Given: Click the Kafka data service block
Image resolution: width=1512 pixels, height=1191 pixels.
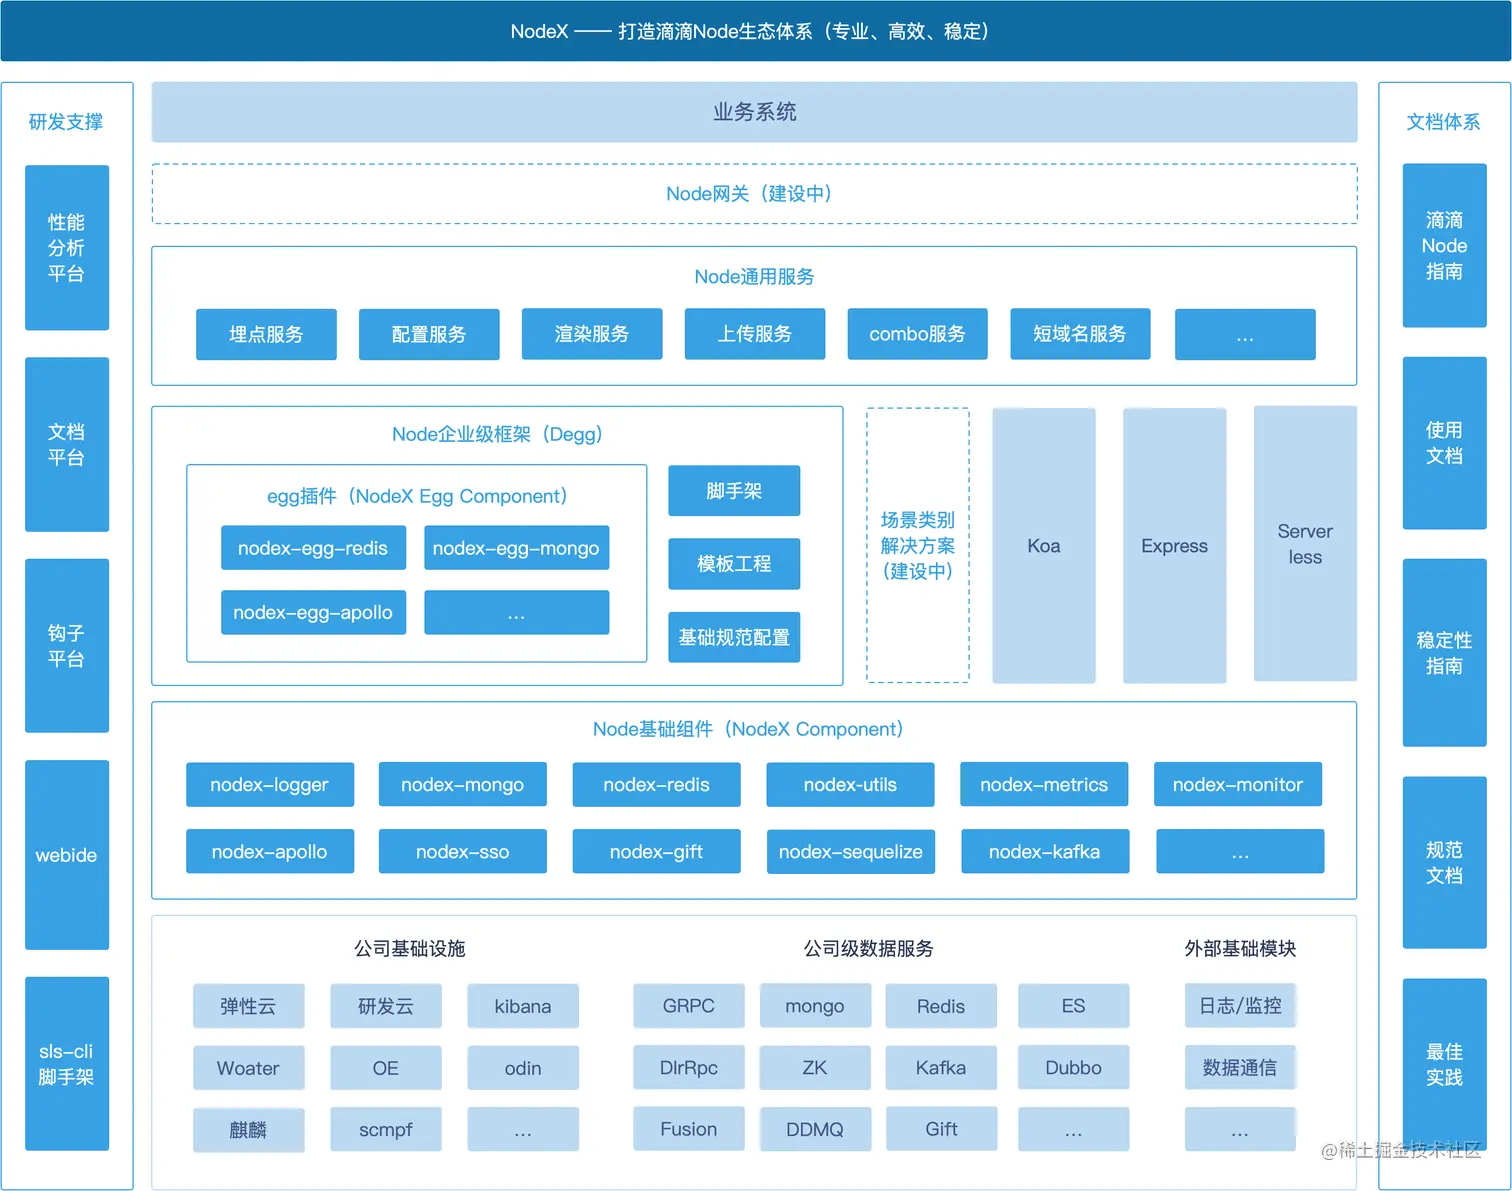Looking at the screenshot, I should (x=941, y=1068).
